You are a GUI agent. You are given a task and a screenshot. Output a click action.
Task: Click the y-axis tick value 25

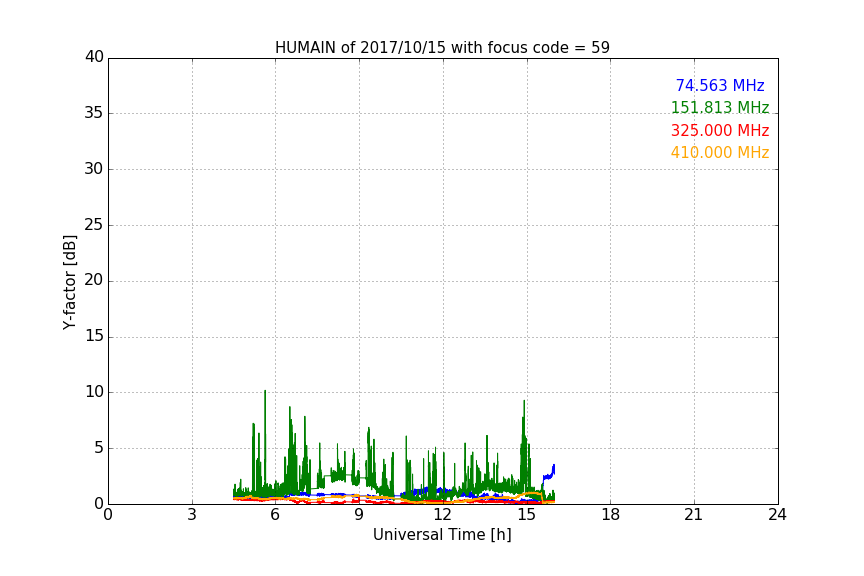[94, 224]
